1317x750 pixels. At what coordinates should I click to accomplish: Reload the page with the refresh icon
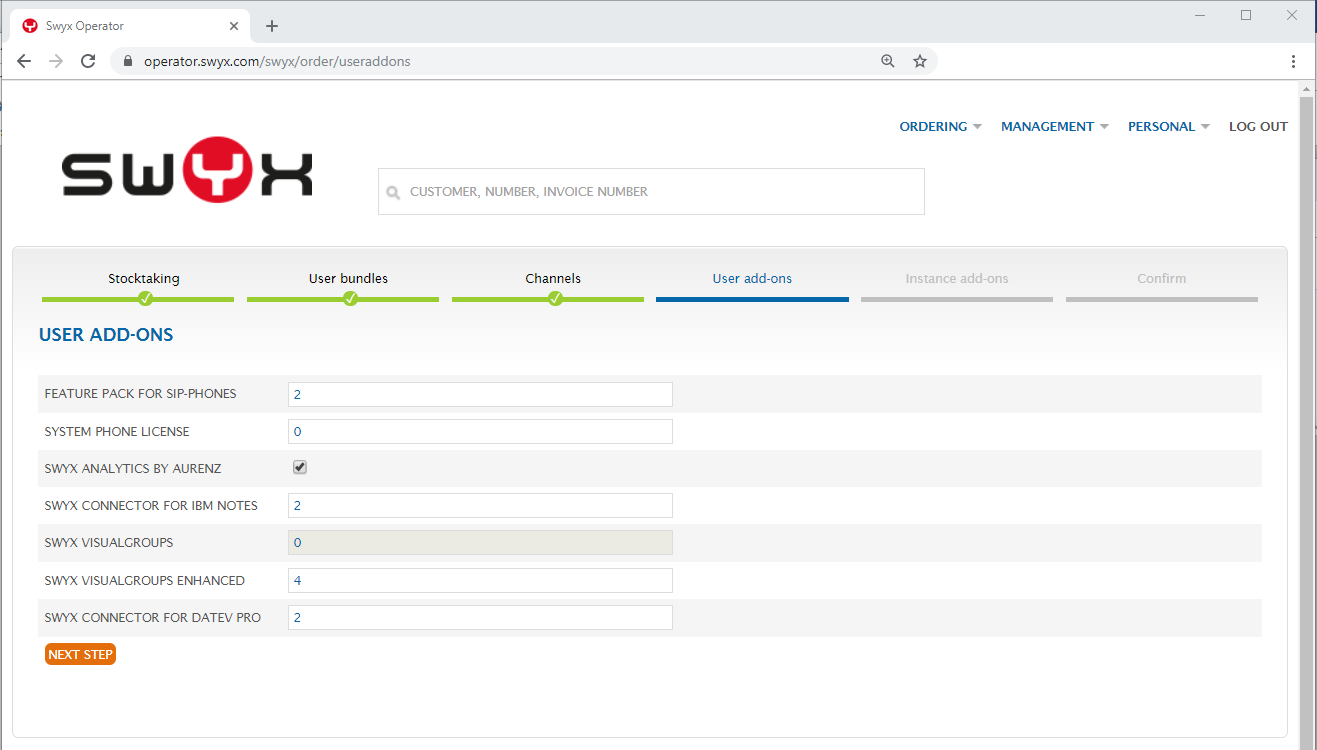pyautogui.click(x=88, y=61)
